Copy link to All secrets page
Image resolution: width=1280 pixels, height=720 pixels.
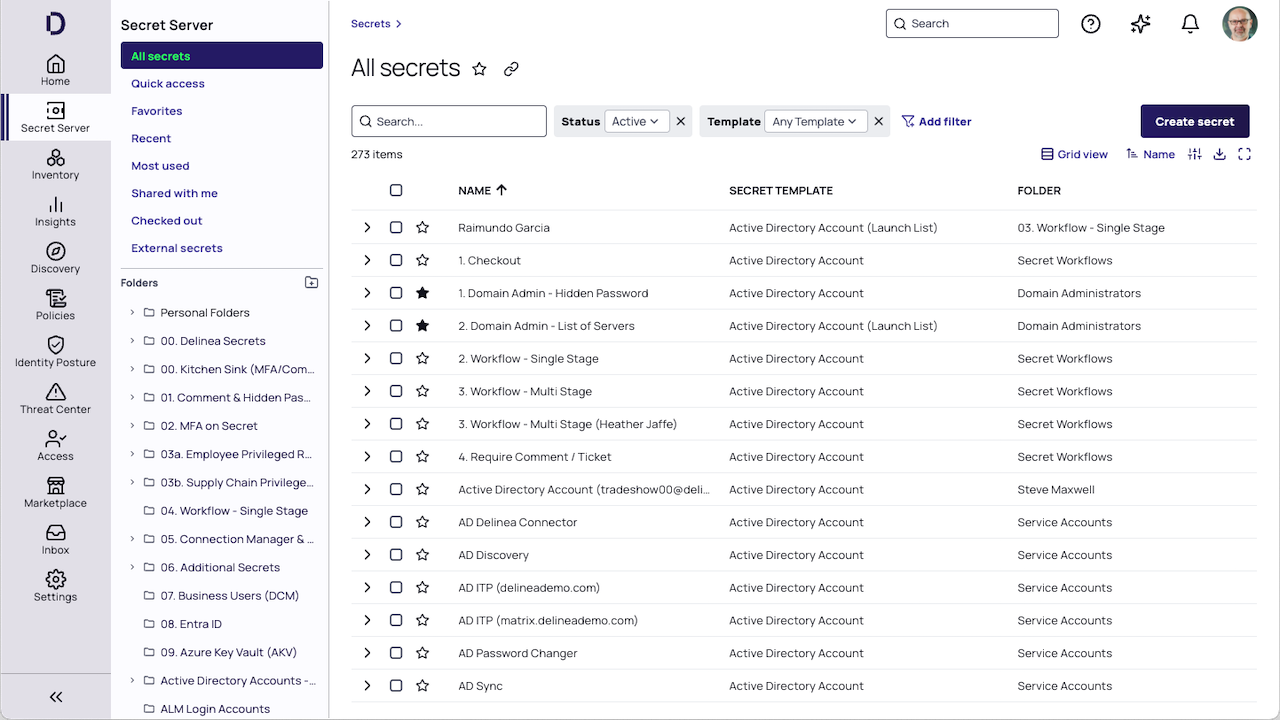(x=511, y=69)
